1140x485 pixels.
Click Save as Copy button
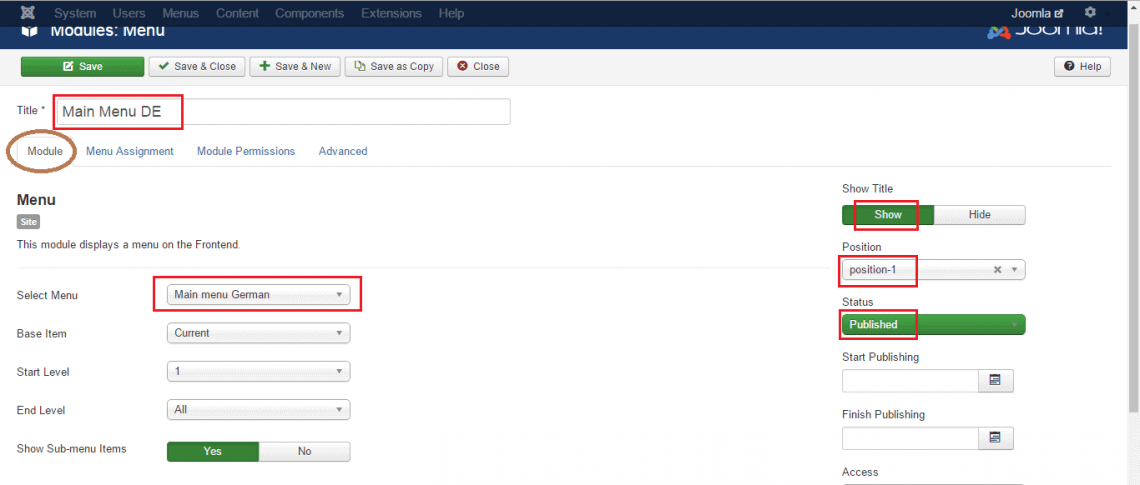[x=394, y=66]
